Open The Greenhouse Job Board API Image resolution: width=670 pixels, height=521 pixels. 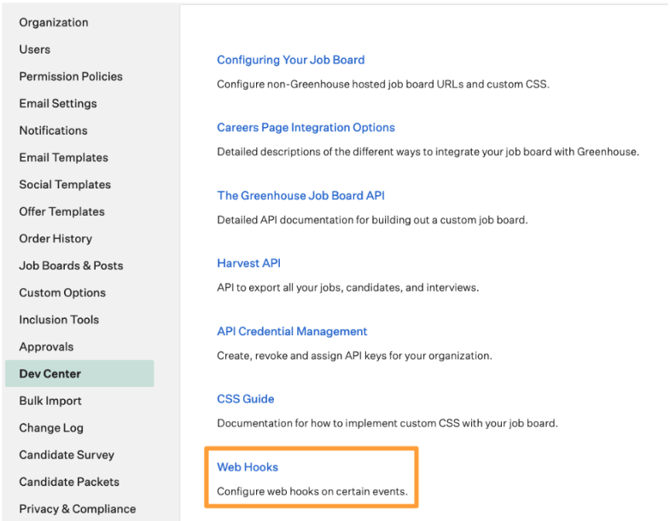[301, 195]
